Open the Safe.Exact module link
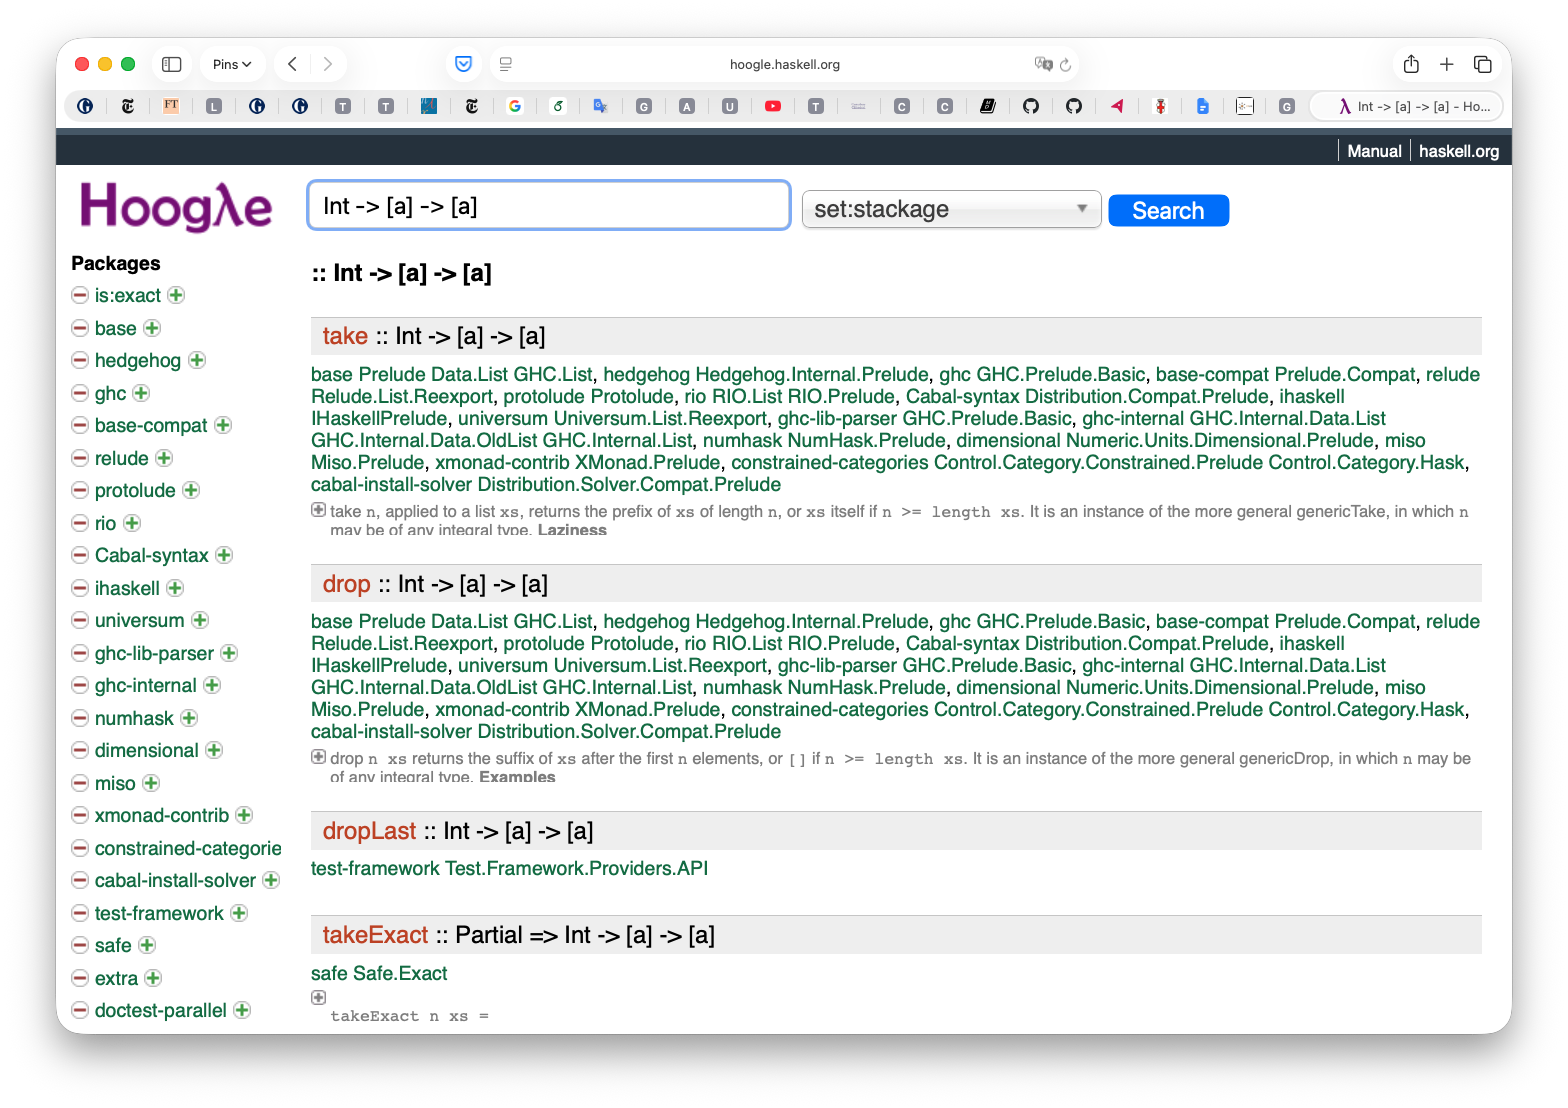Viewport: 1568px width, 1108px height. click(400, 973)
